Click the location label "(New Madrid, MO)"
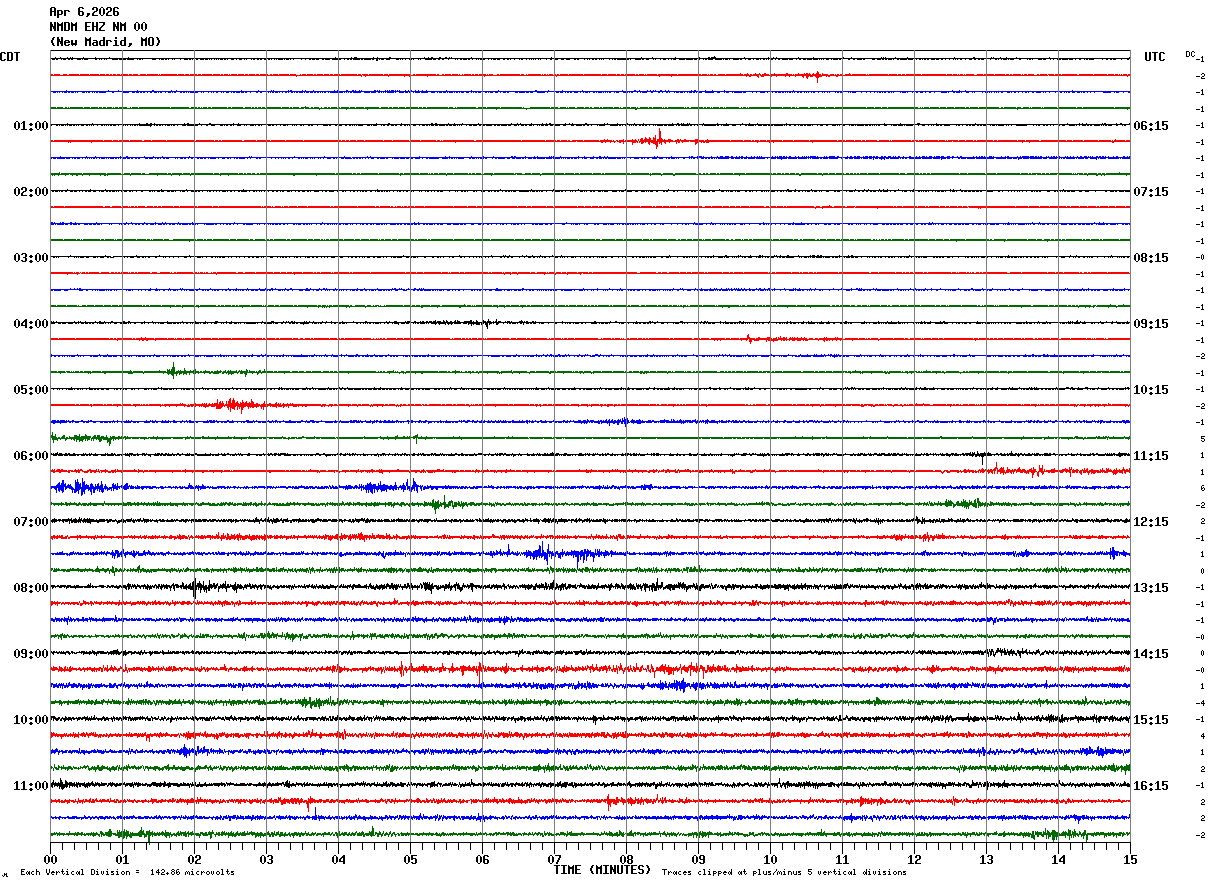The image size is (1210, 886). coord(105,42)
